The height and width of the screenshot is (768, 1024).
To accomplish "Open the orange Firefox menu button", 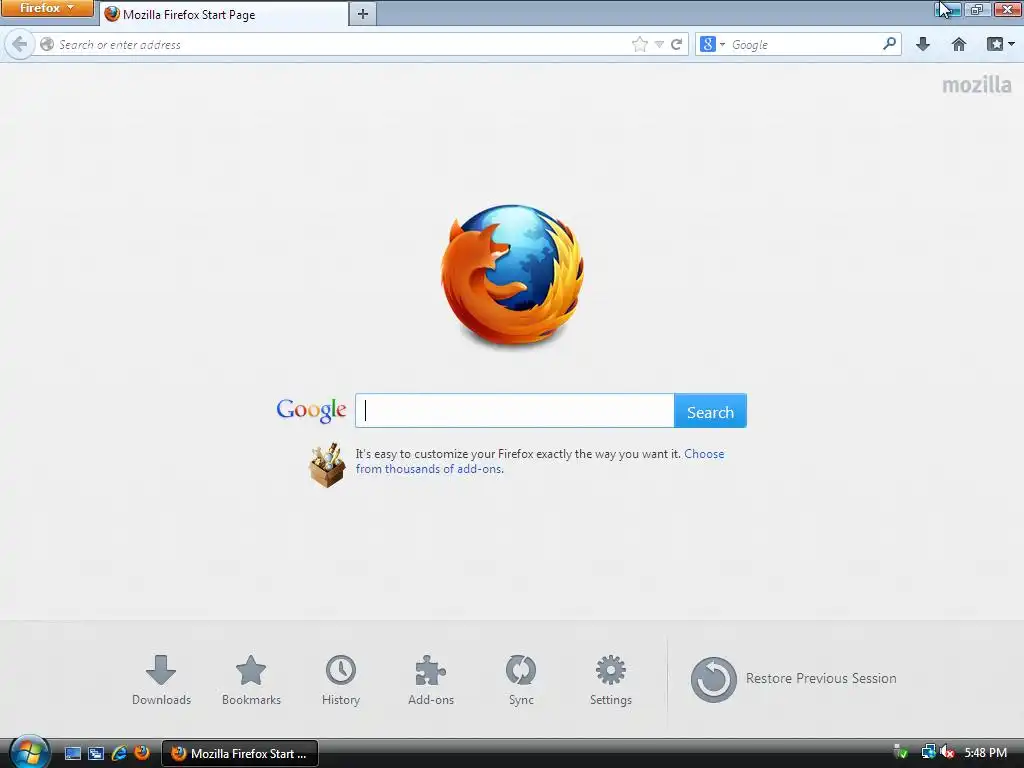I will pyautogui.click(x=47, y=8).
